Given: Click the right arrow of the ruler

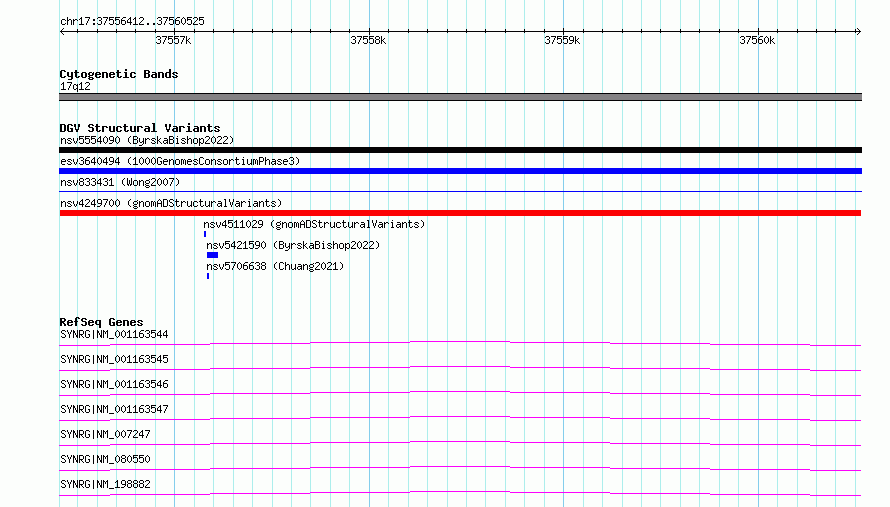Looking at the screenshot, I should [858, 32].
